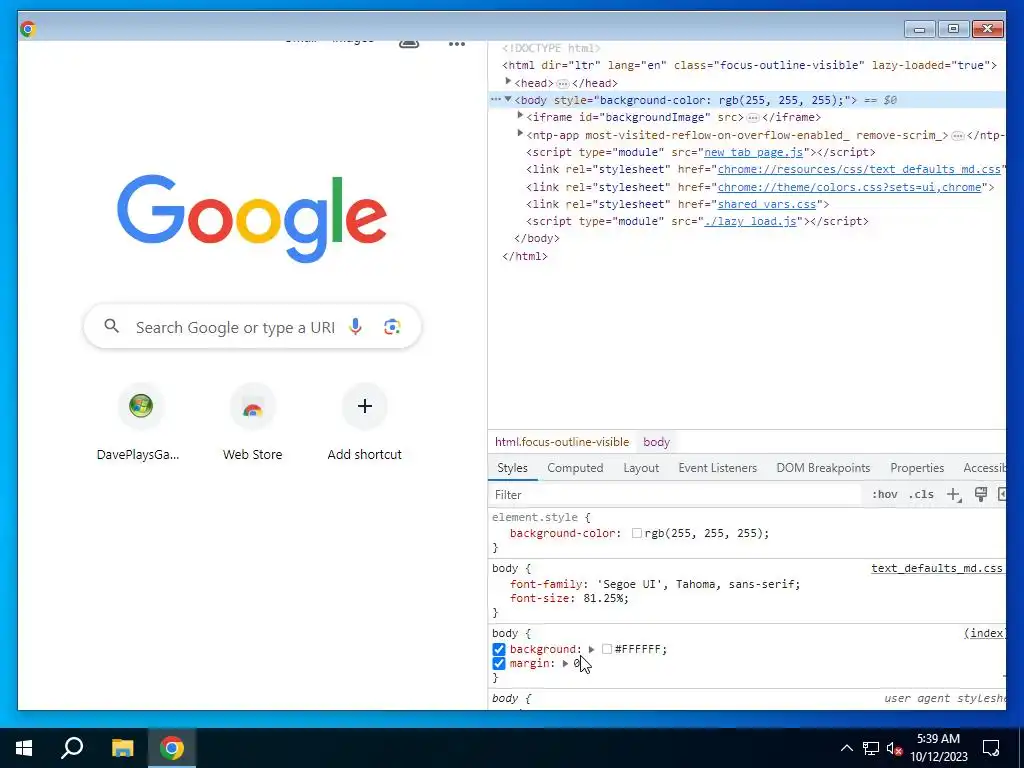
Task: Open the shared_vars.css link
Action: point(767,204)
